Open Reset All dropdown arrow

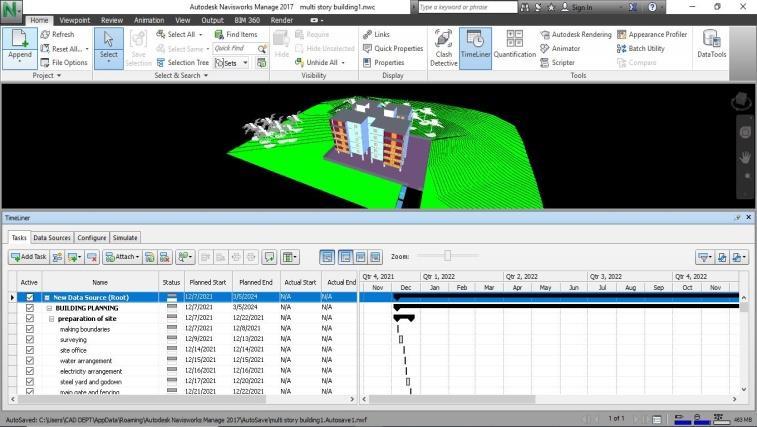click(87, 49)
